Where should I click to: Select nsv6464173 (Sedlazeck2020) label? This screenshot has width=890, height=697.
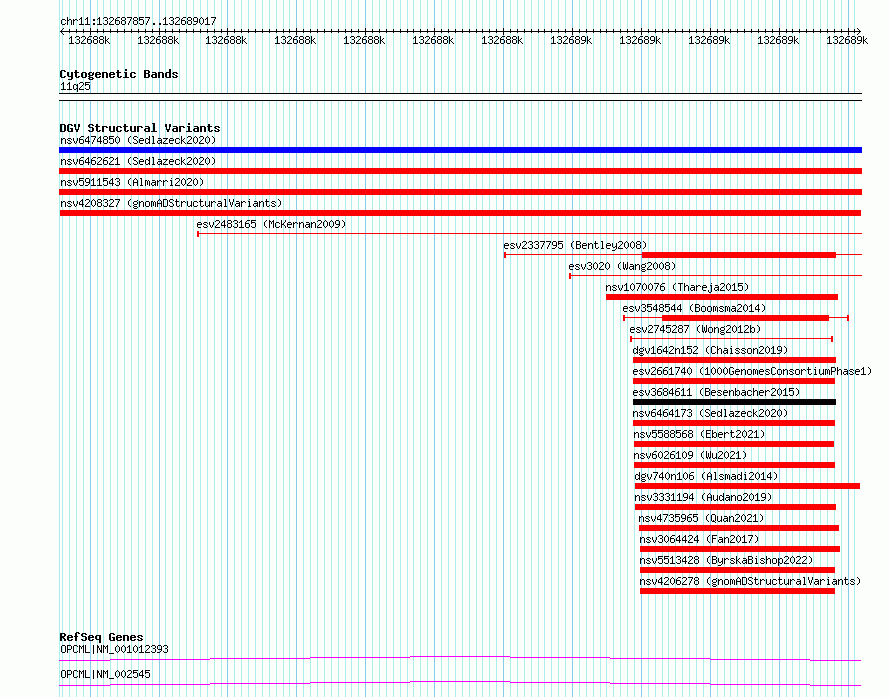tap(710, 413)
